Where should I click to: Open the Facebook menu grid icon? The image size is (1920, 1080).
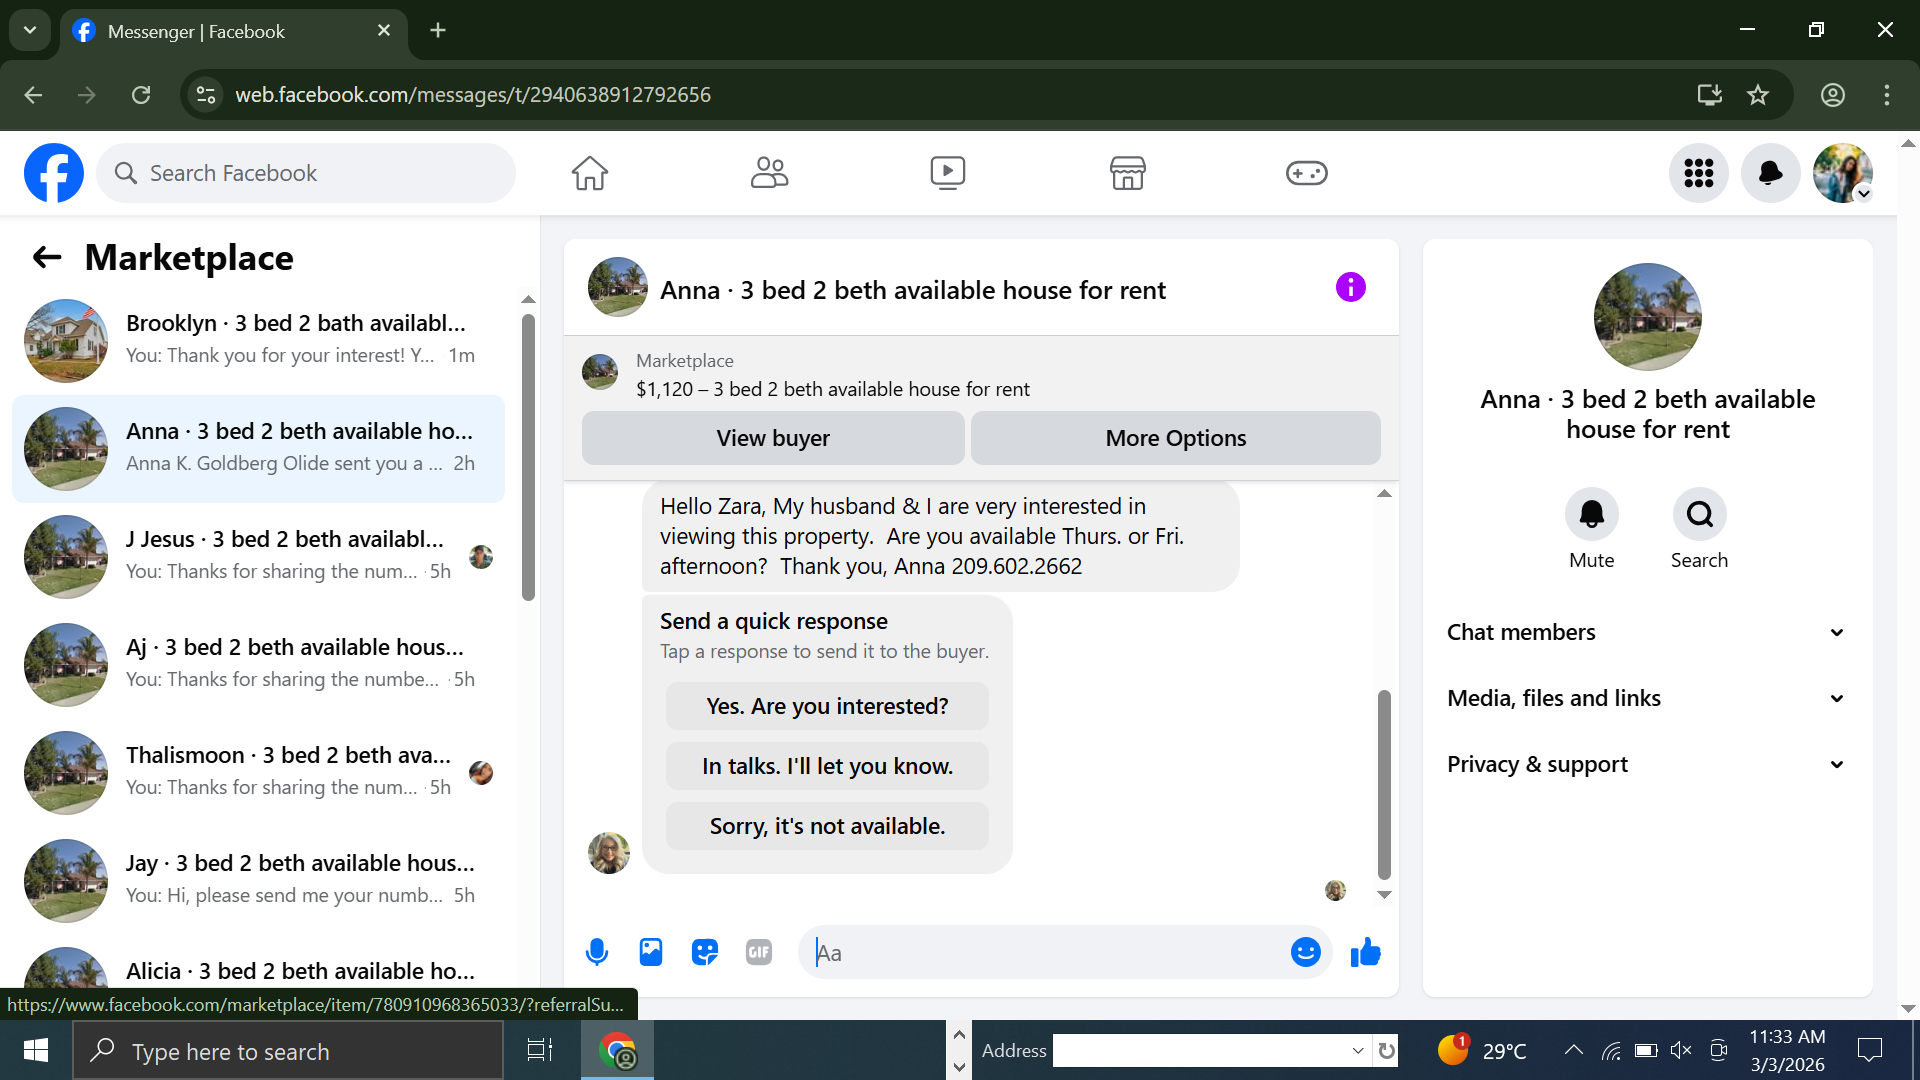1699,173
